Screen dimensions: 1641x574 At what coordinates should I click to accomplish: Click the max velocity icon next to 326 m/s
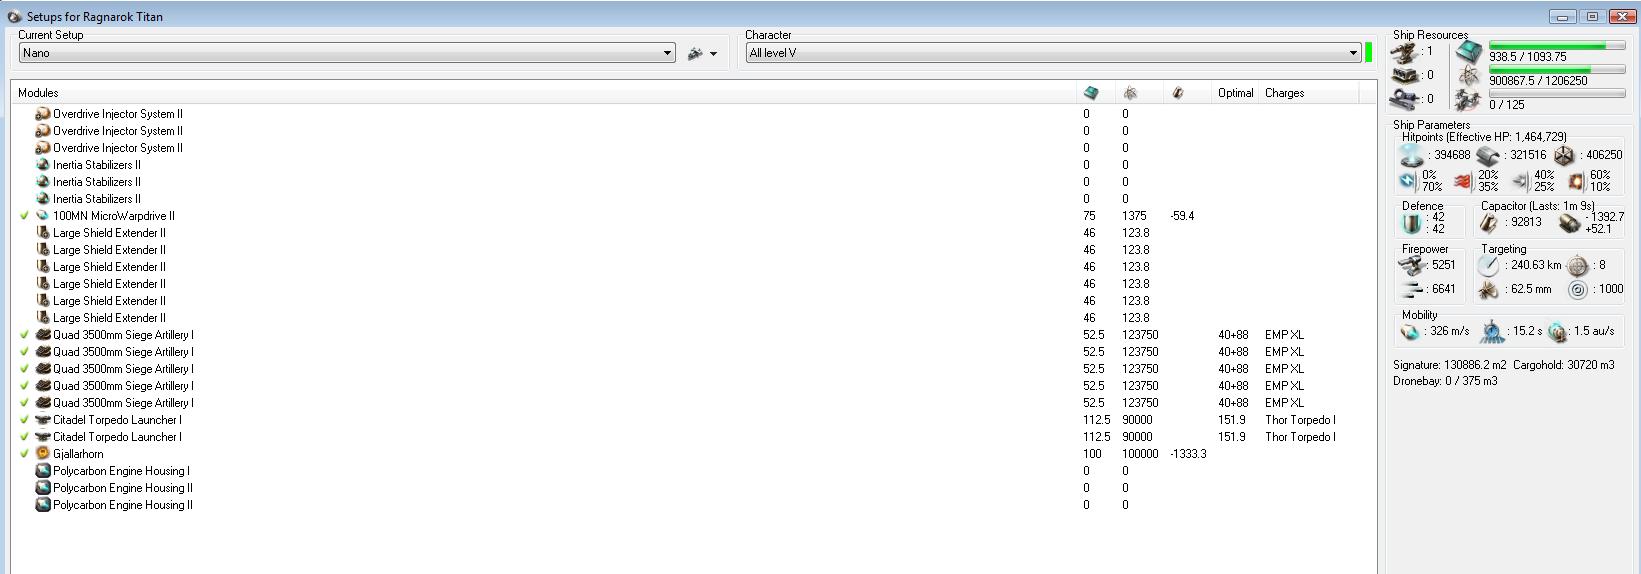1411,331
